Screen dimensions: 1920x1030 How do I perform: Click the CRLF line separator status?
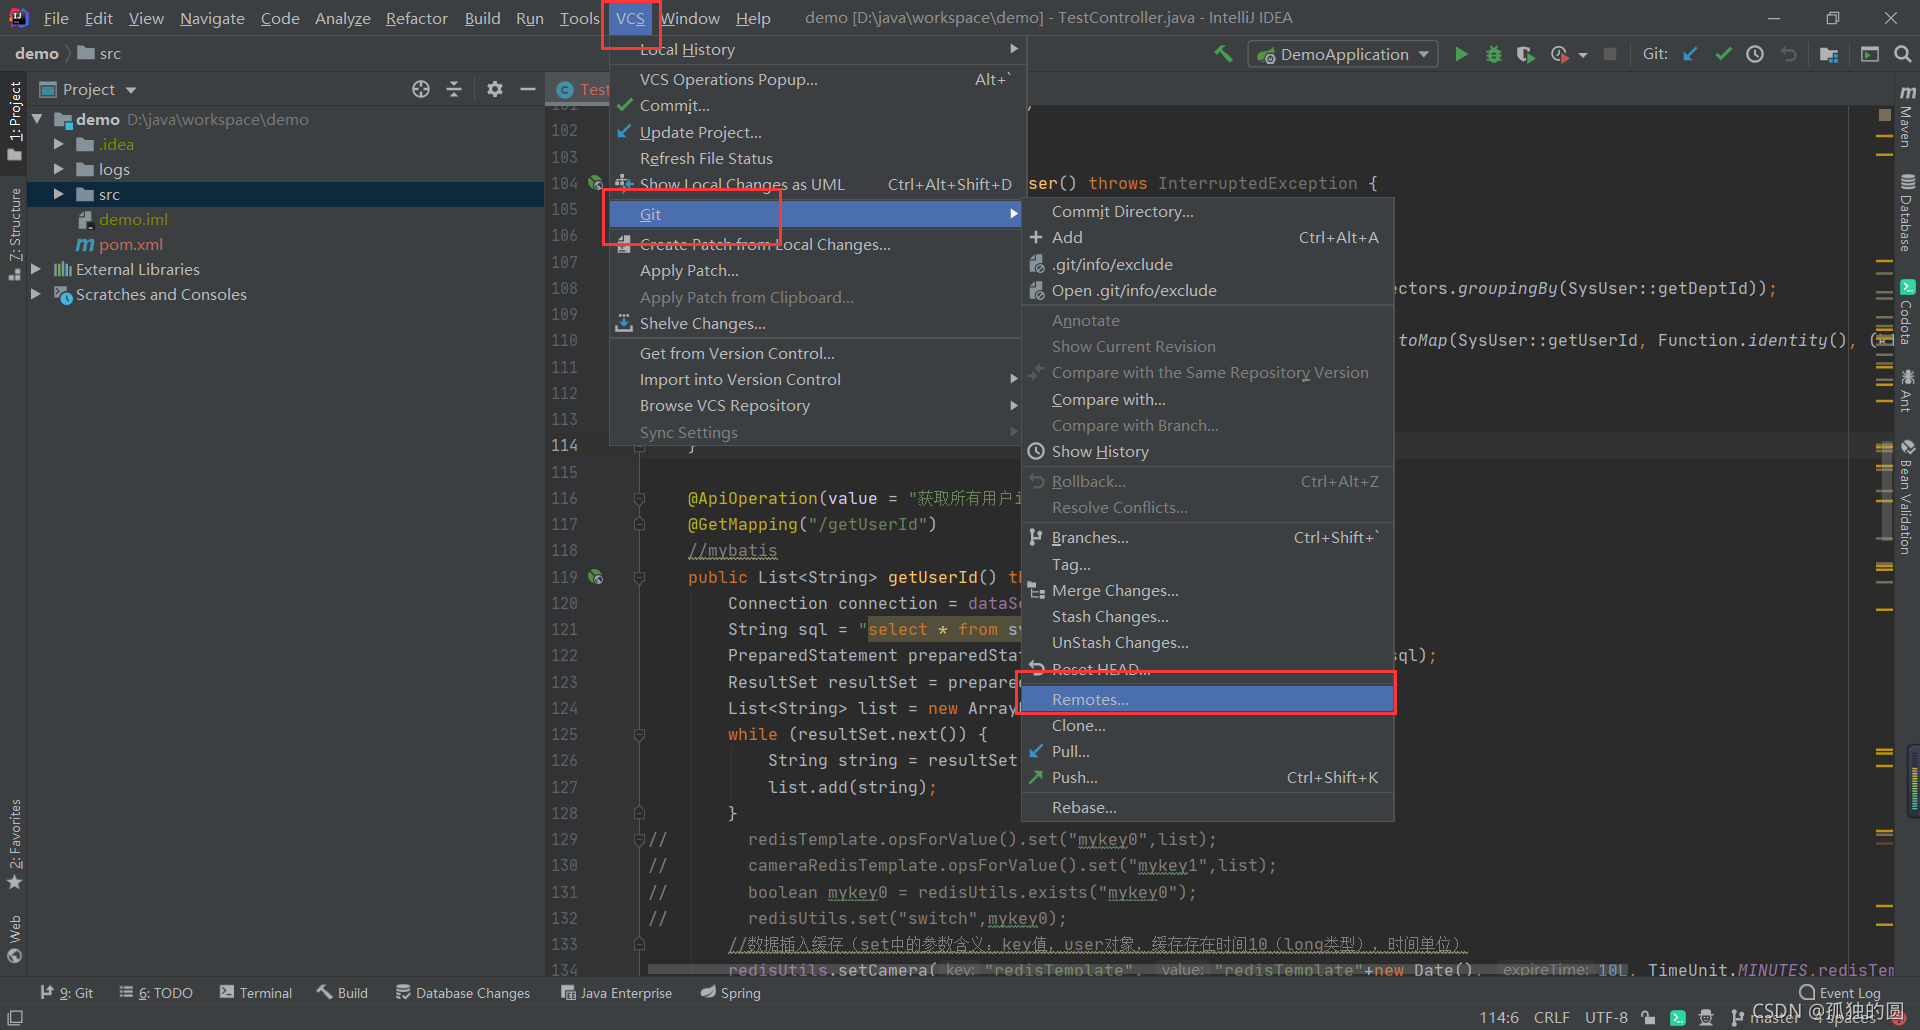click(1551, 1017)
